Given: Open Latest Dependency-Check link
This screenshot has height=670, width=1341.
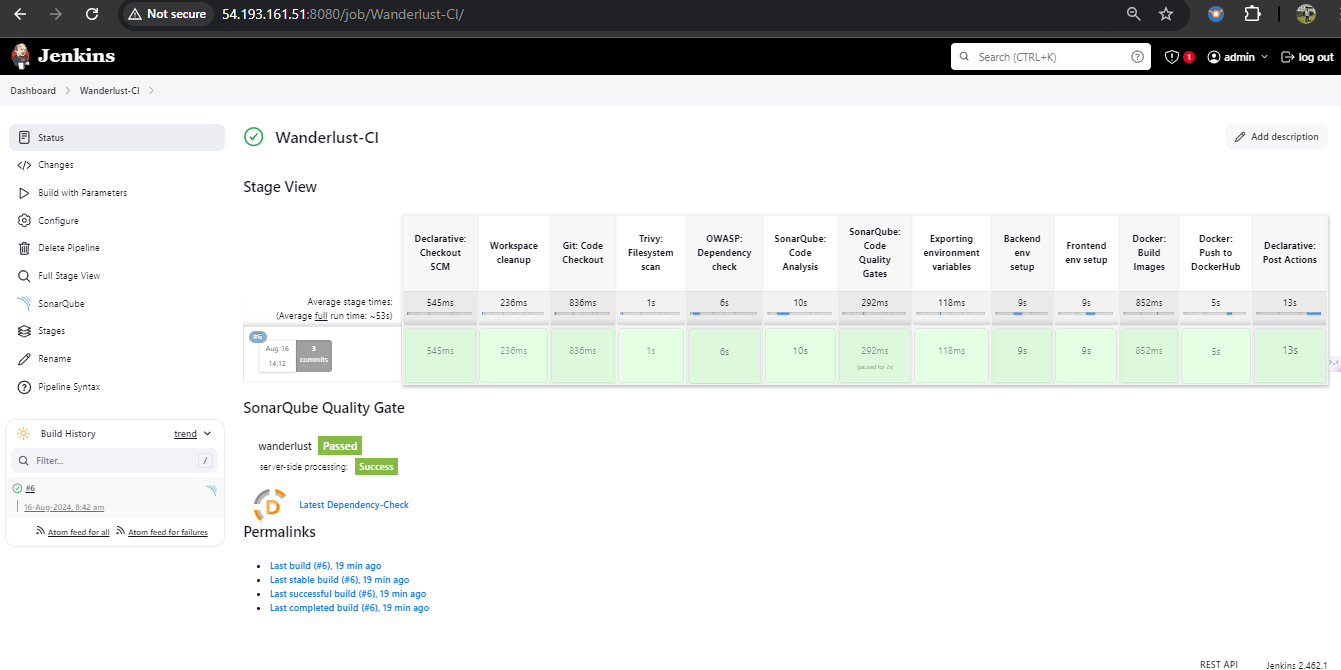Looking at the screenshot, I should point(354,505).
